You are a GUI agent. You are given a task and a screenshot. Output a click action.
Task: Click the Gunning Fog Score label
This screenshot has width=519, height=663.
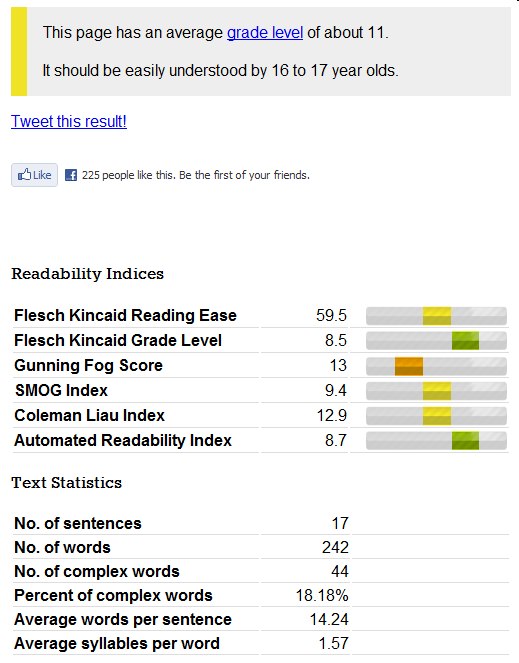tap(88, 365)
